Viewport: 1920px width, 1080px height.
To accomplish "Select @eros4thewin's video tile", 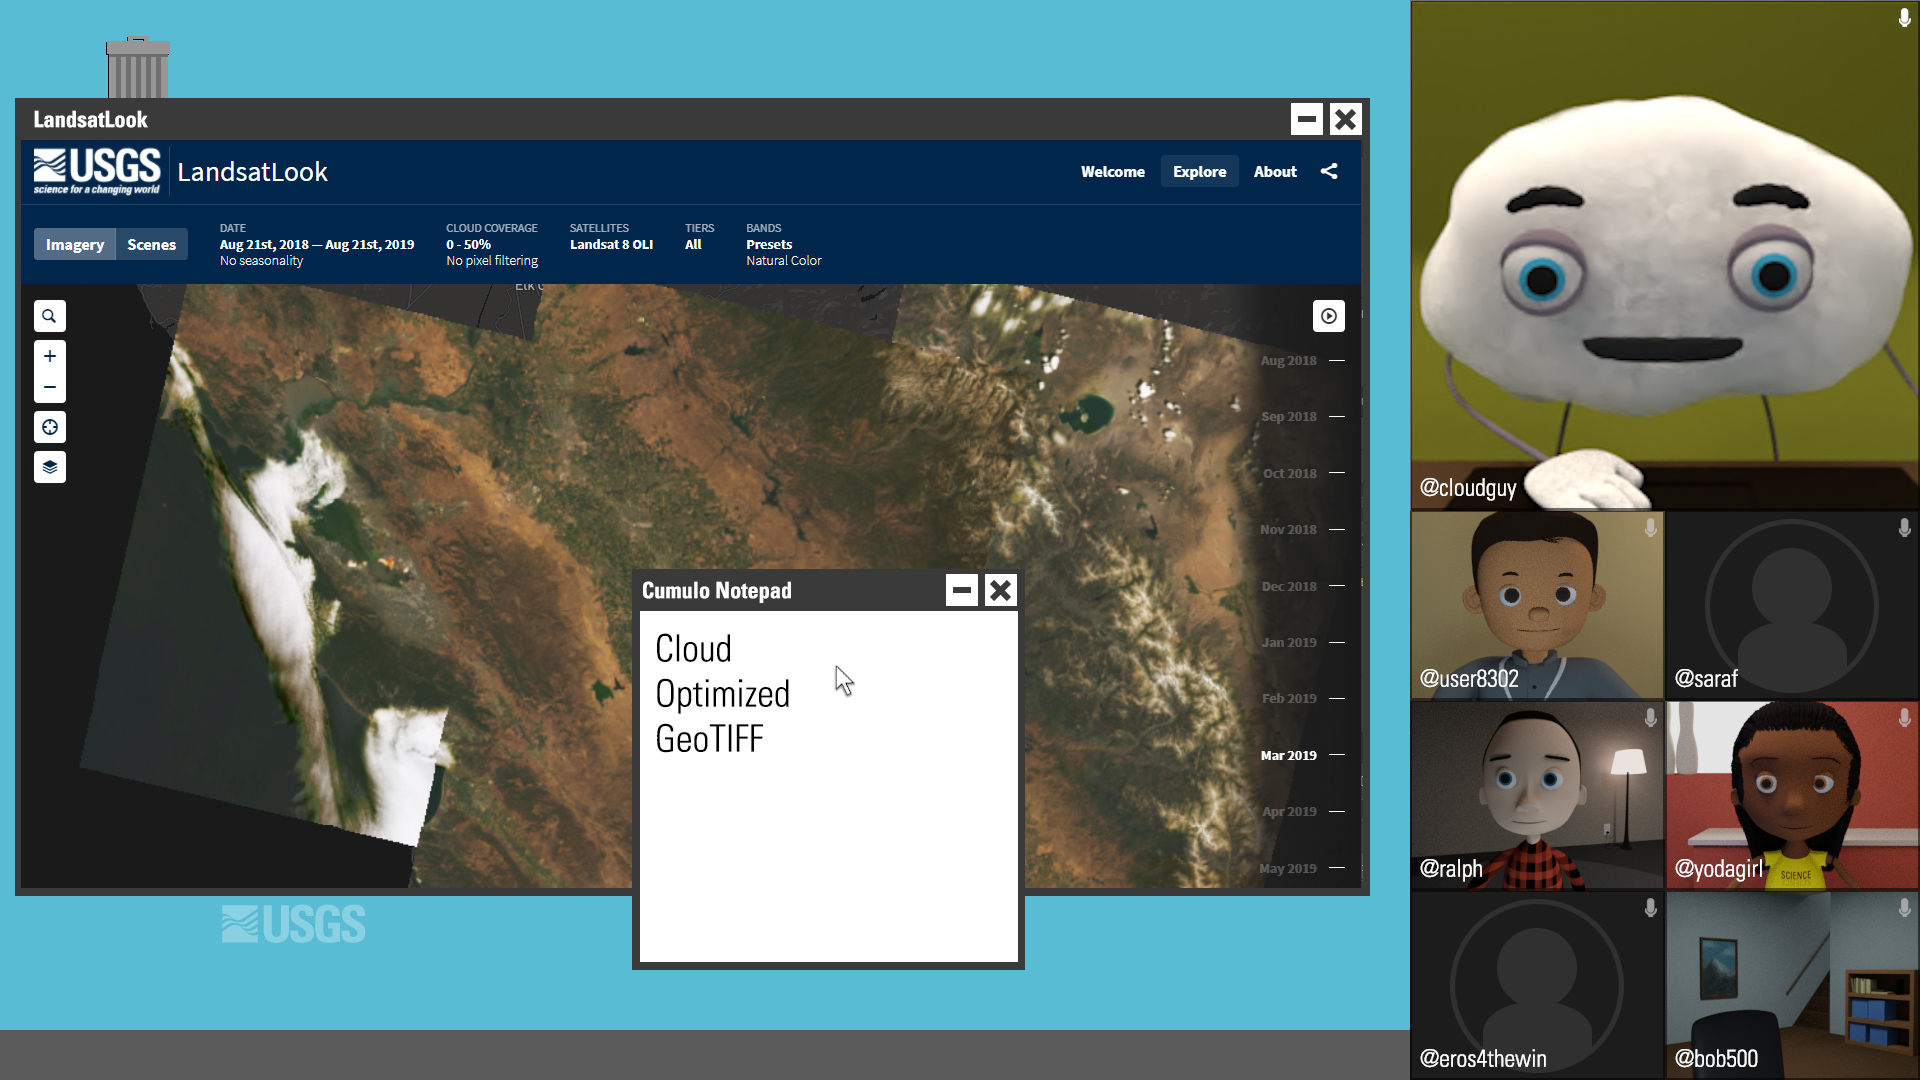I will (1538, 985).
